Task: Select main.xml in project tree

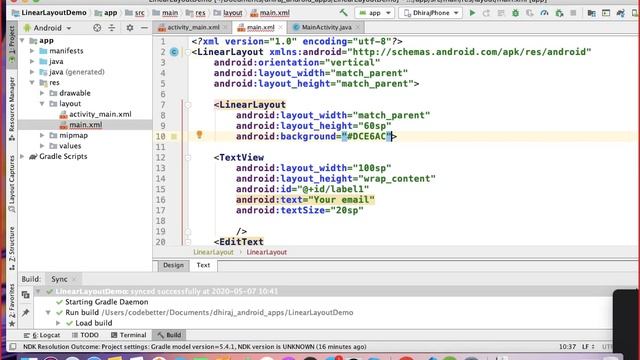Action: pyautogui.click(x=85, y=125)
